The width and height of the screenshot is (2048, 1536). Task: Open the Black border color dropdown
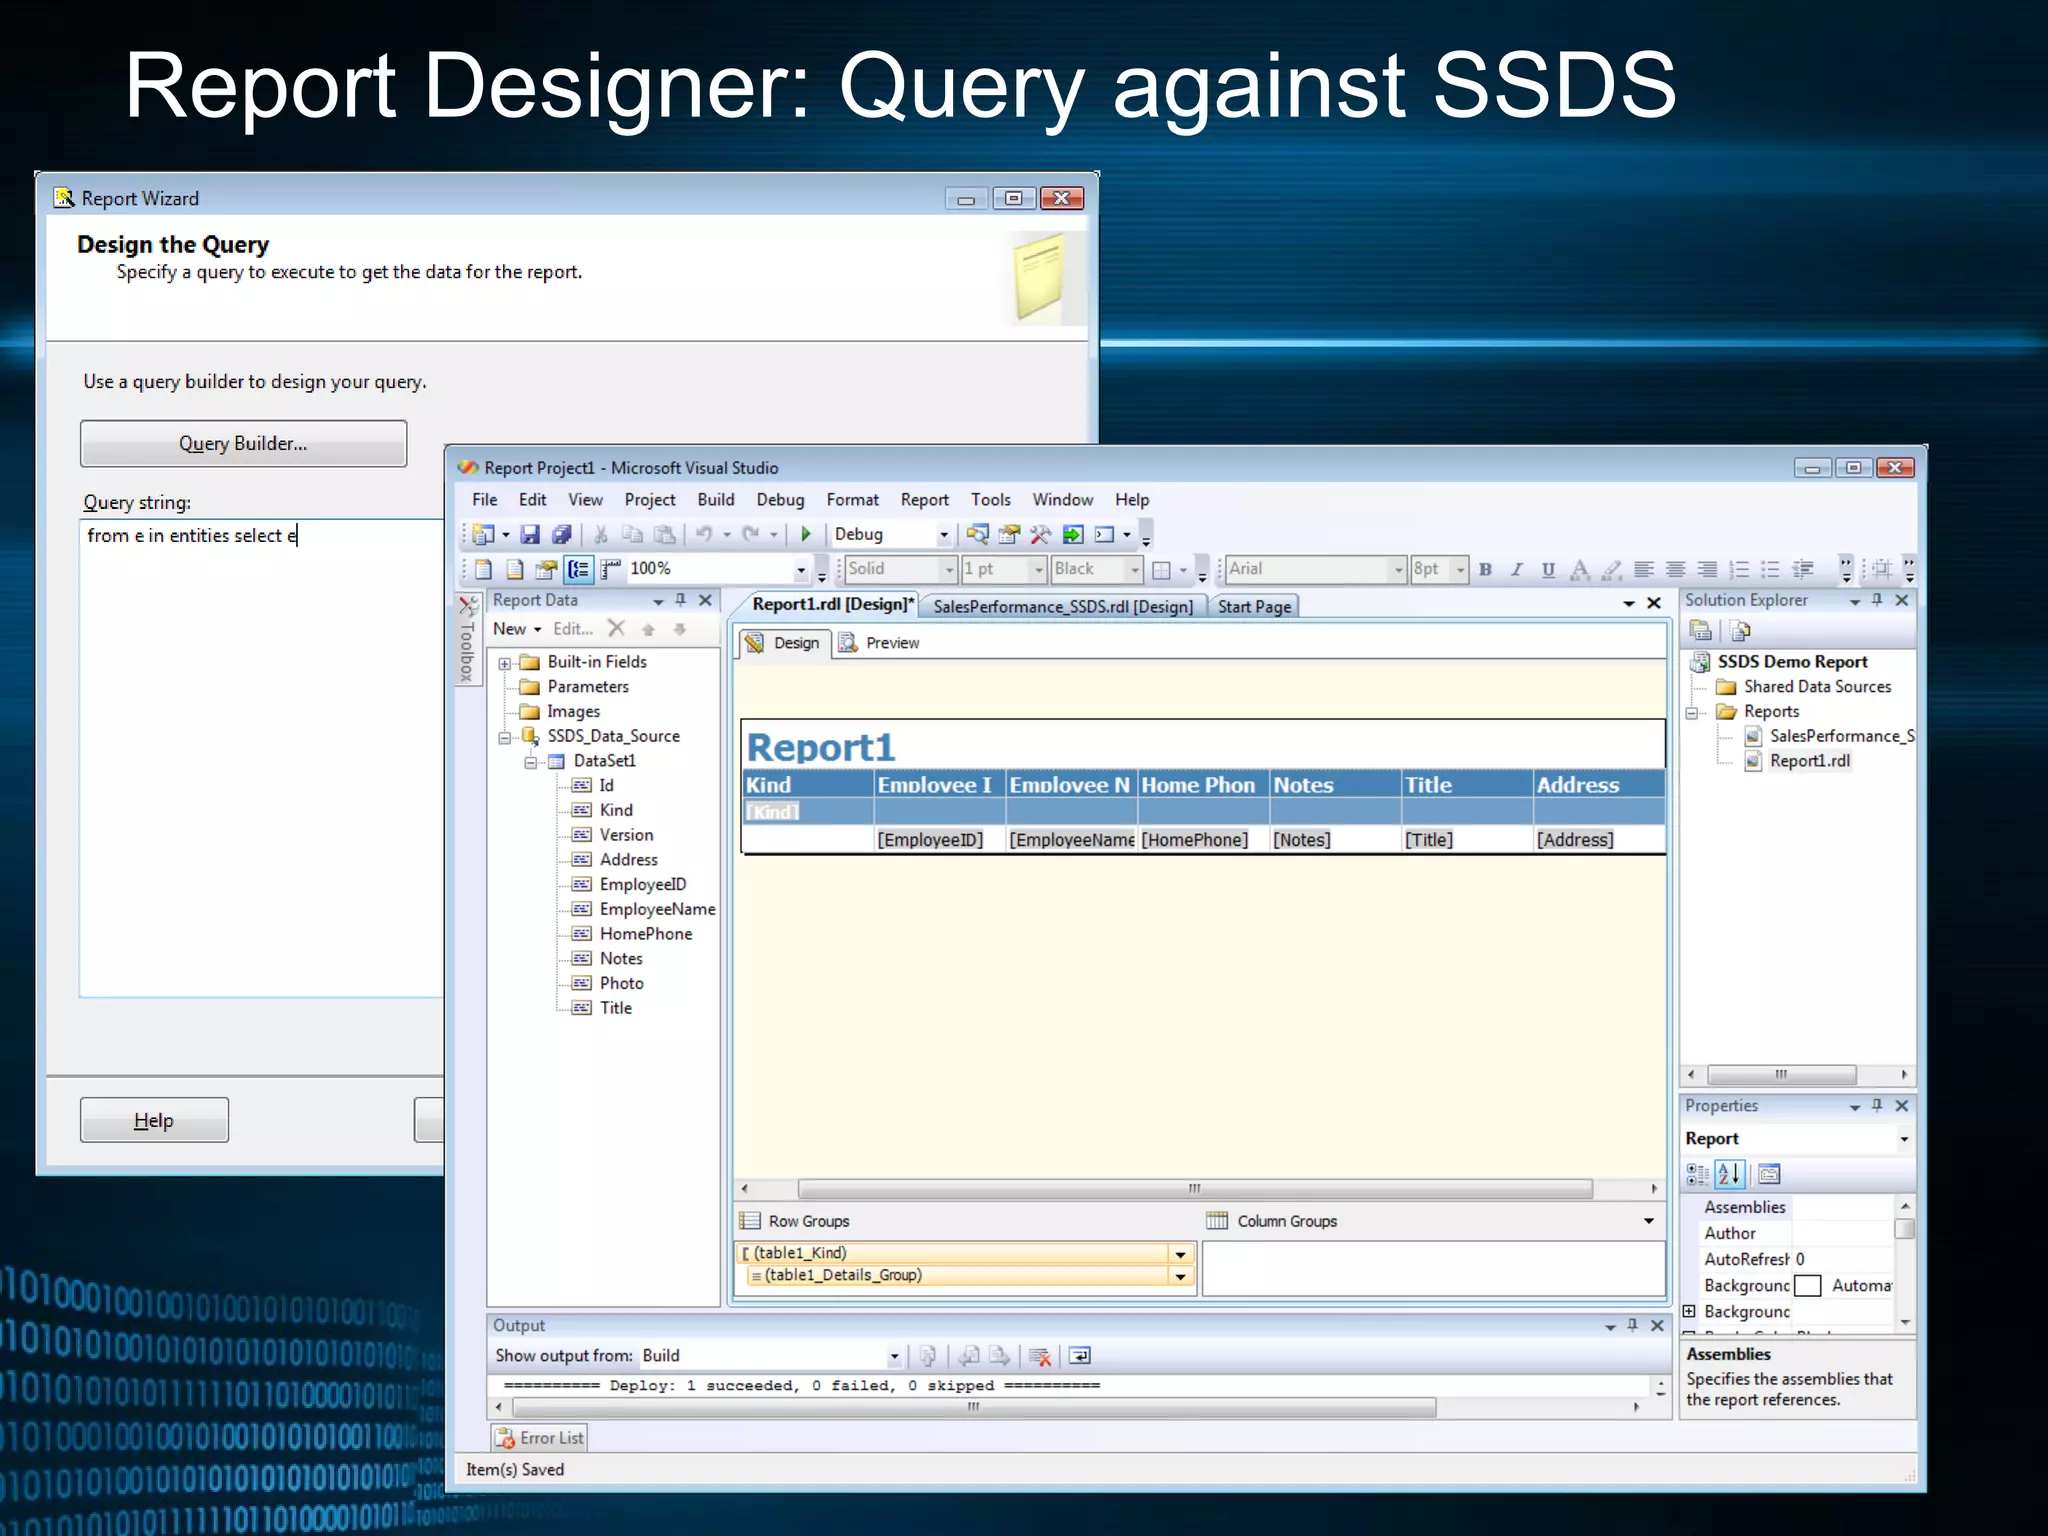click(1135, 570)
